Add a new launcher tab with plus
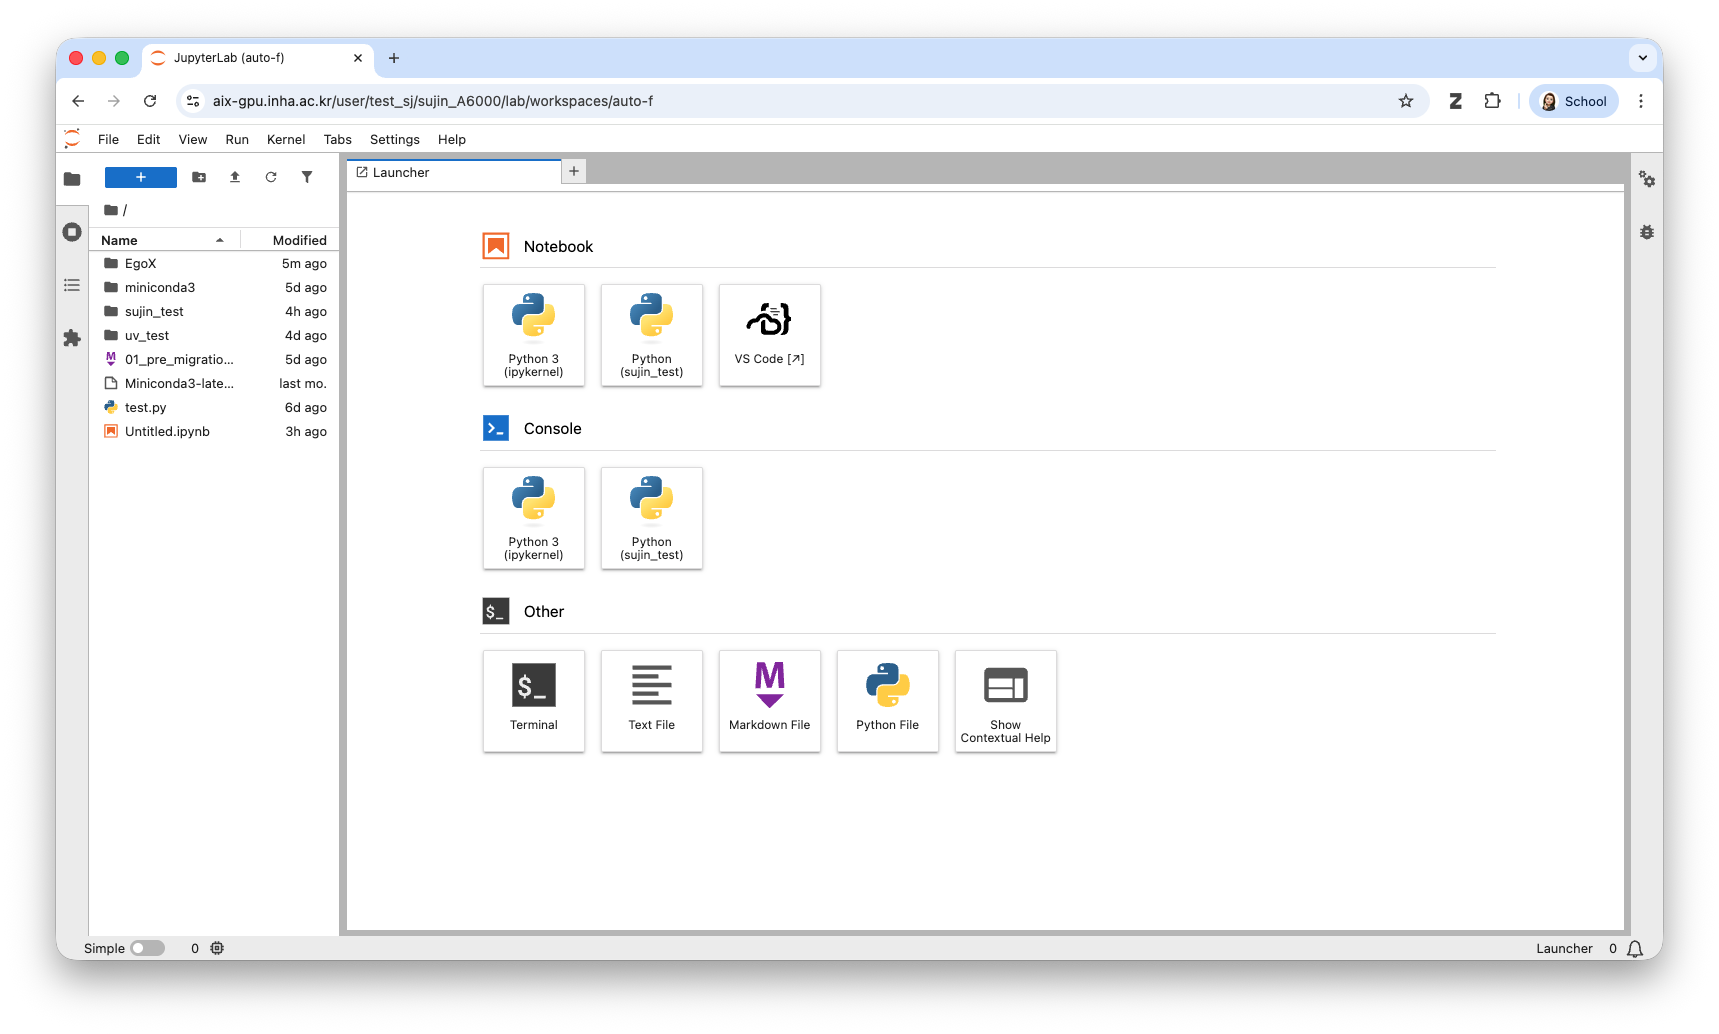Screen dimensions: 1719x1034 [574, 172]
